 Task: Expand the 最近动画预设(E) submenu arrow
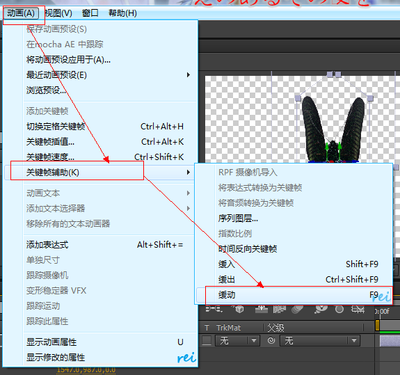point(188,75)
